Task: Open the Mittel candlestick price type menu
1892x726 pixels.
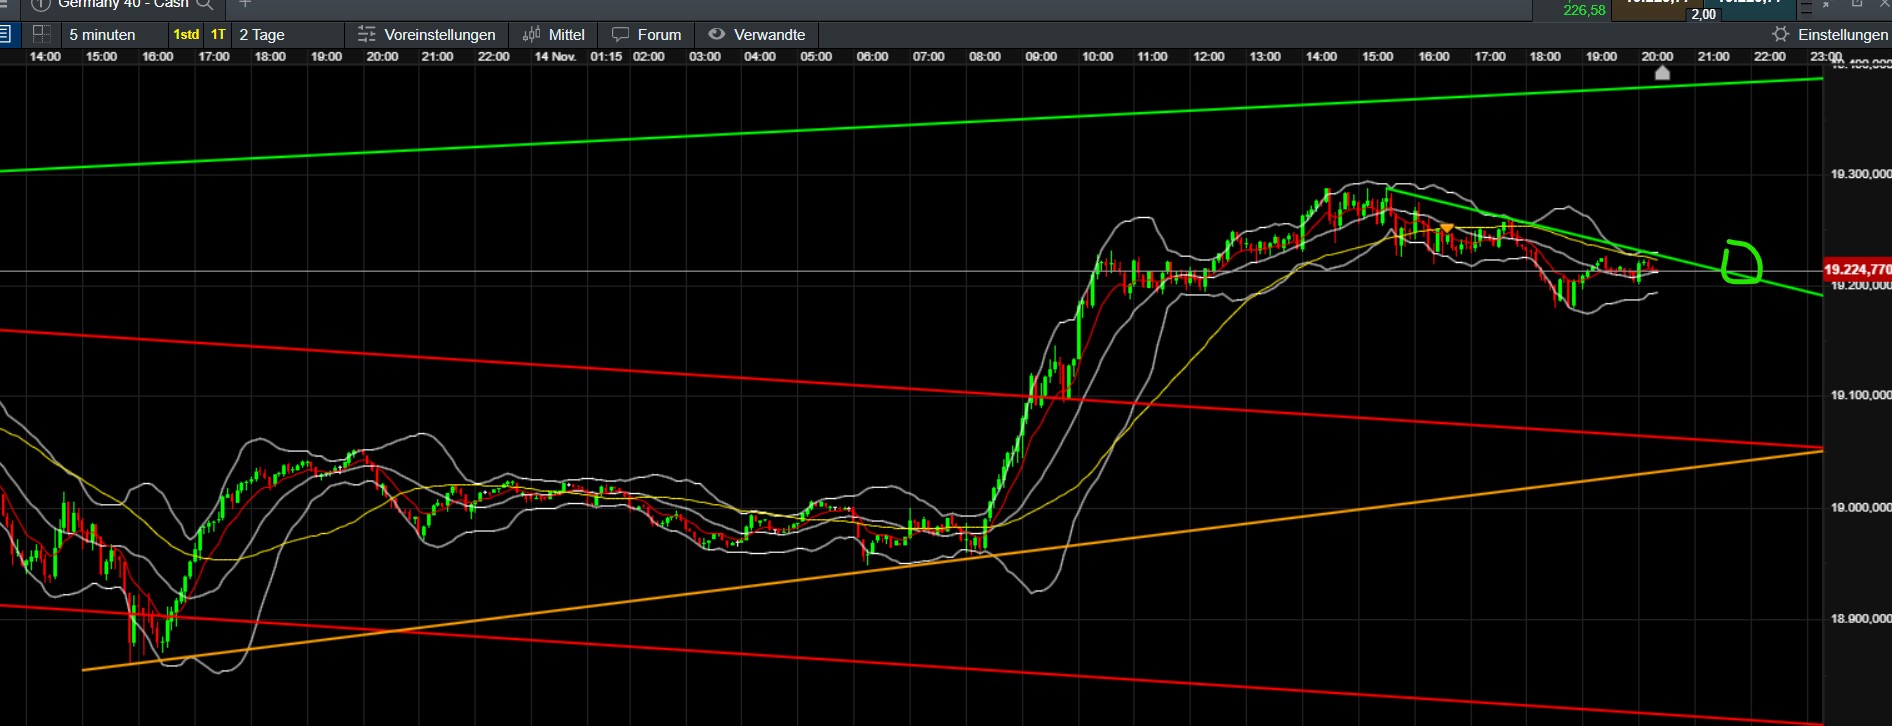Action: point(554,34)
